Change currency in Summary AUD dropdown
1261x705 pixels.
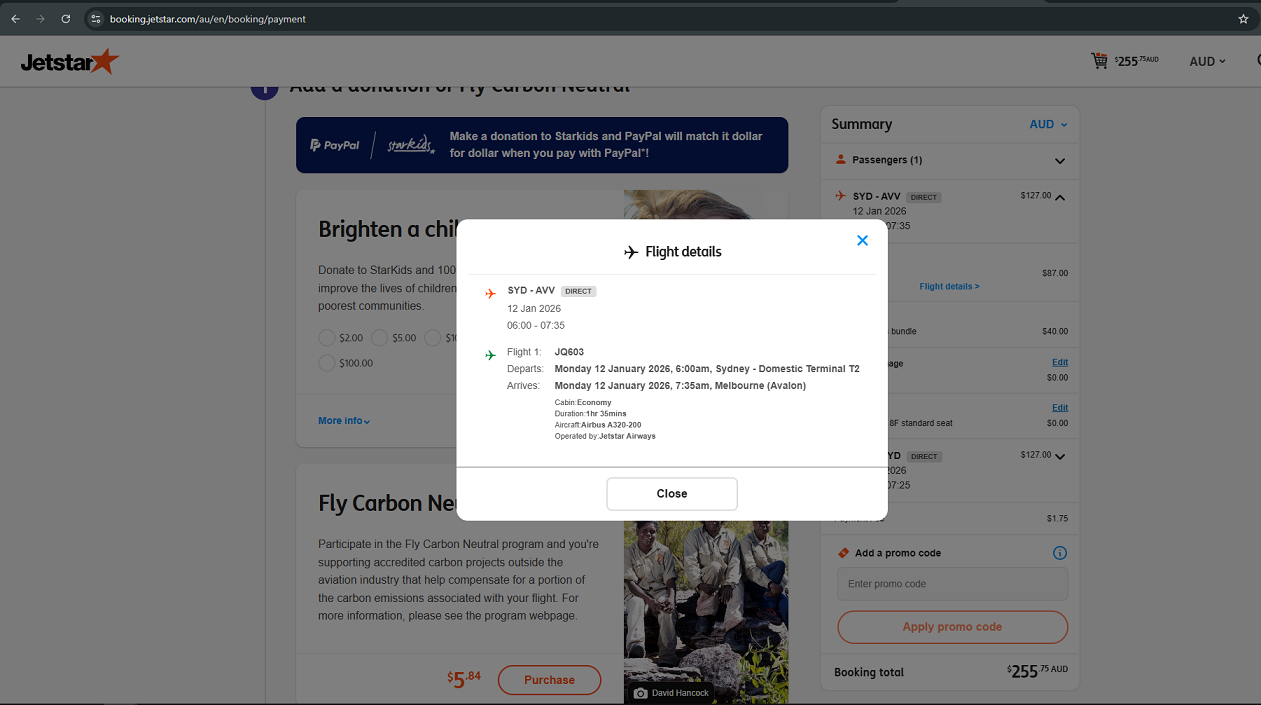pyautogui.click(x=1048, y=124)
